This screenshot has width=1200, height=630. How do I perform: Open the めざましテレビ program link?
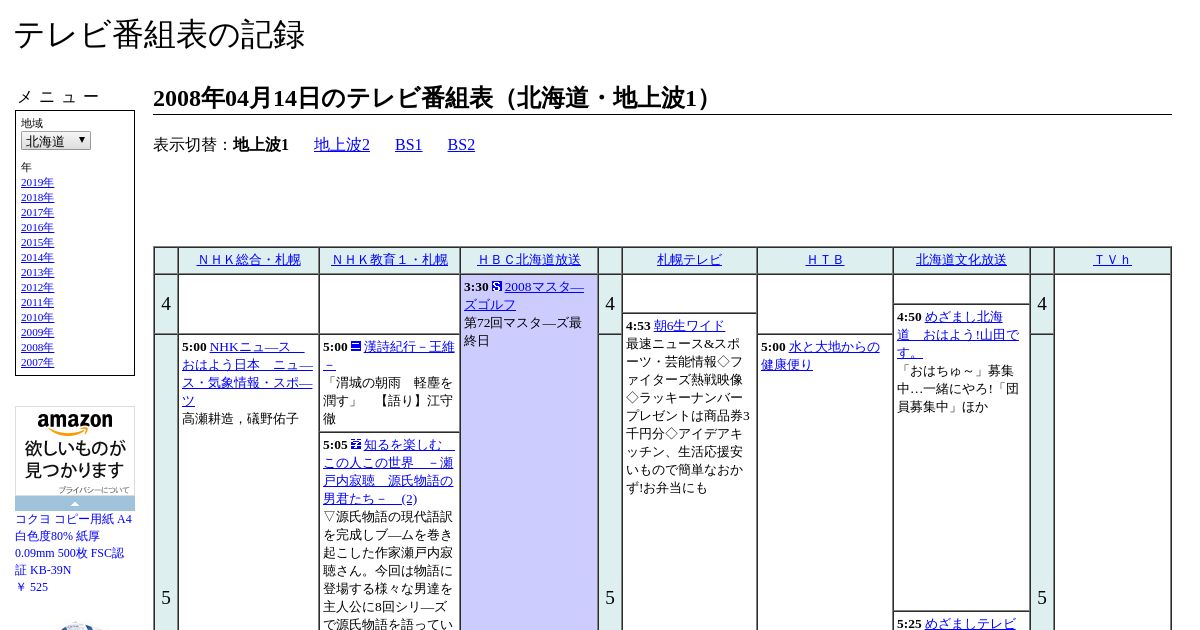(x=970, y=624)
